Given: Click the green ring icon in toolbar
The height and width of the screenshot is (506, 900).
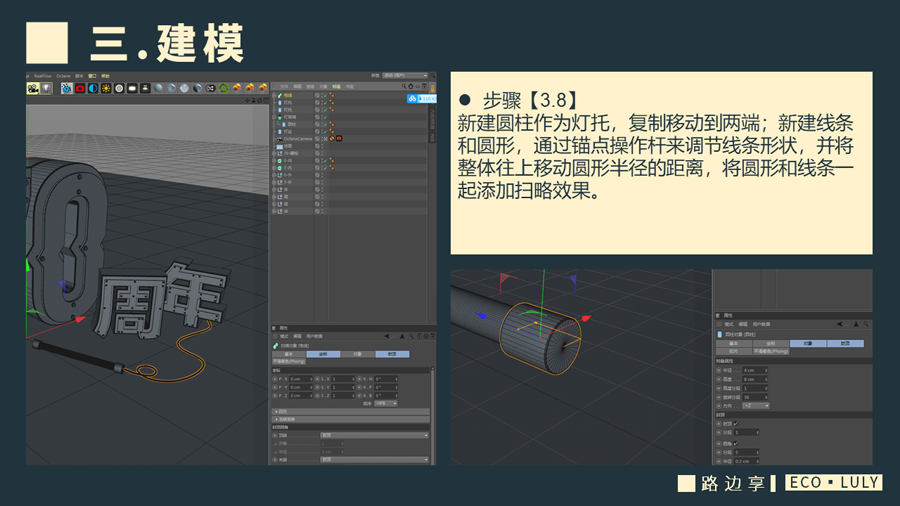Looking at the screenshot, I should click(x=224, y=88).
